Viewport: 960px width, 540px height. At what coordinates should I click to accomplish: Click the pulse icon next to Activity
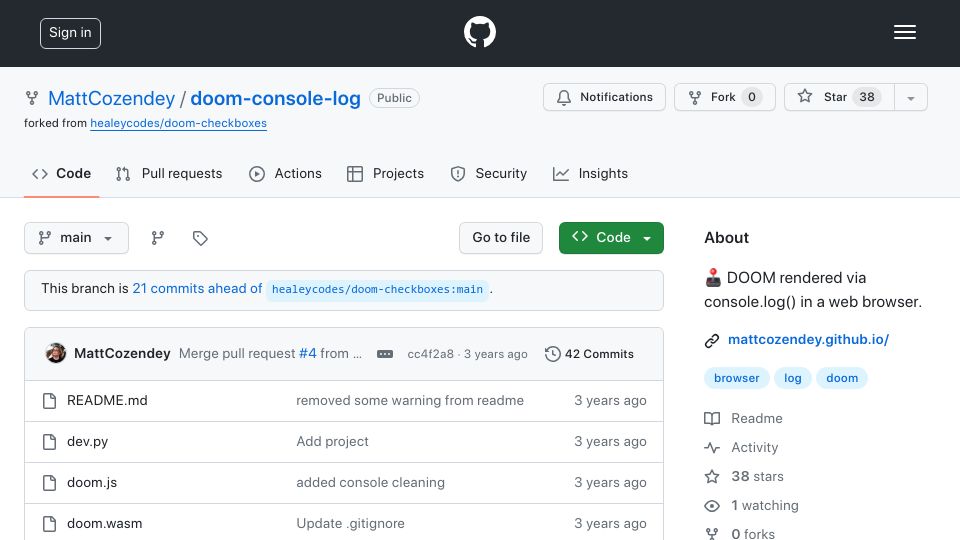point(711,448)
